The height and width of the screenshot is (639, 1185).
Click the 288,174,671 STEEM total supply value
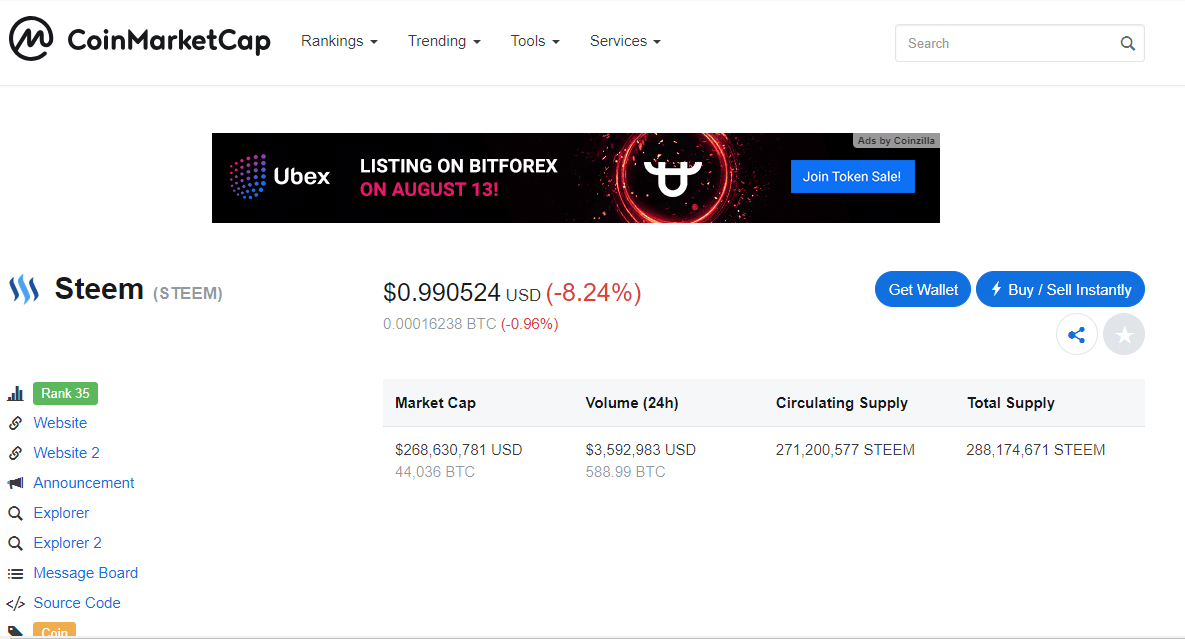click(1036, 450)
